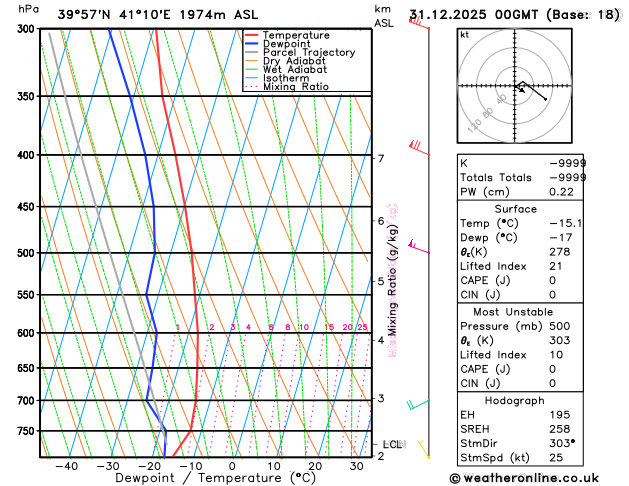Click the 'Hodograph' section heading

pos(515,401)
